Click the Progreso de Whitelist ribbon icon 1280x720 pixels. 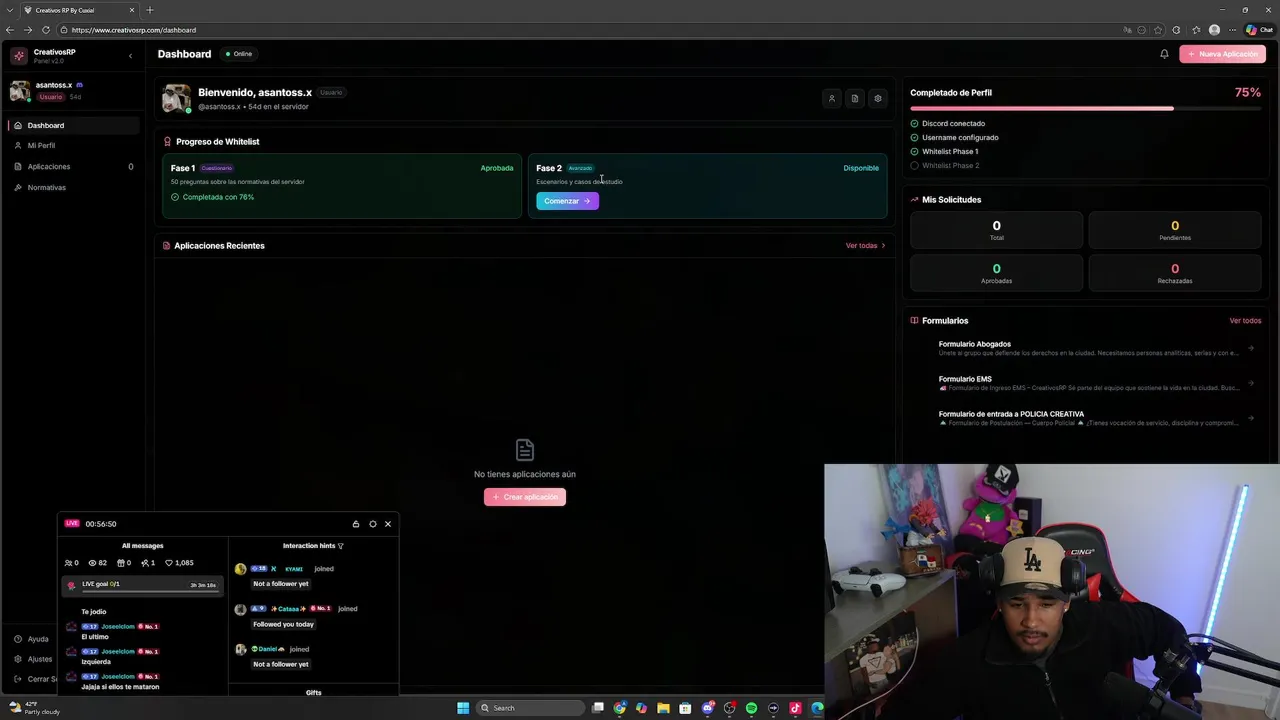167,142
